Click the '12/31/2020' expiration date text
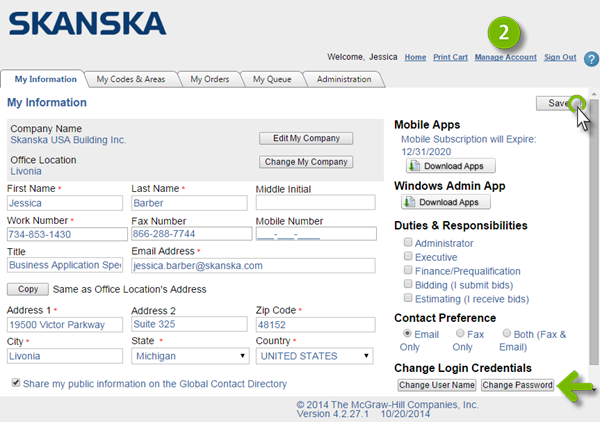The image size is (600, 422). [426, 152]
